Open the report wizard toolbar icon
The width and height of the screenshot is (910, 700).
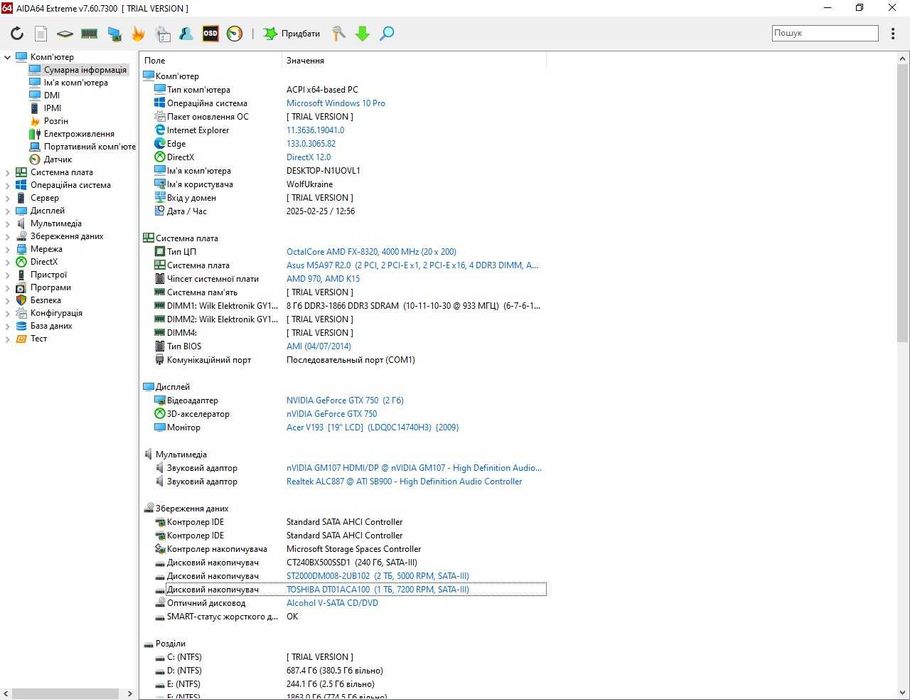(x=163, y=34)
